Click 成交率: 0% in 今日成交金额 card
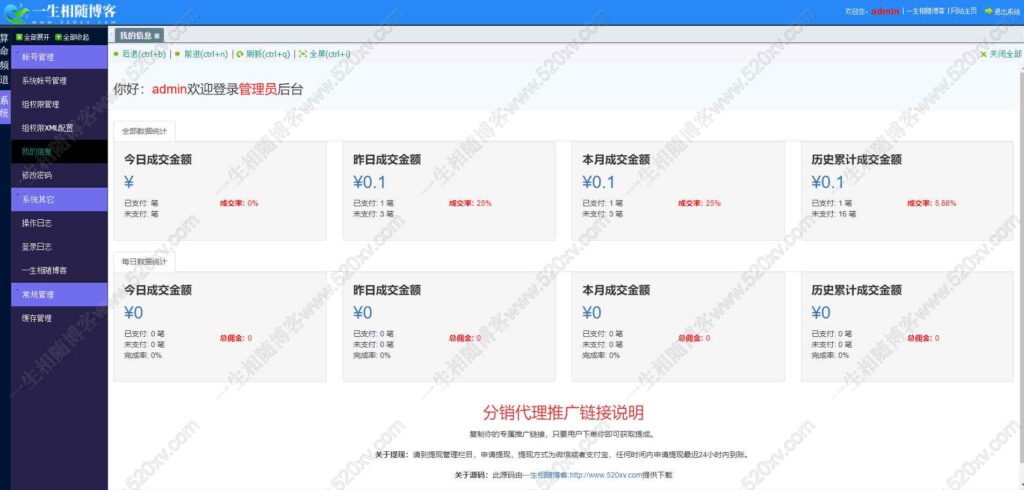Viewport: 1024px width, 490px height. (x=239, y=203)
